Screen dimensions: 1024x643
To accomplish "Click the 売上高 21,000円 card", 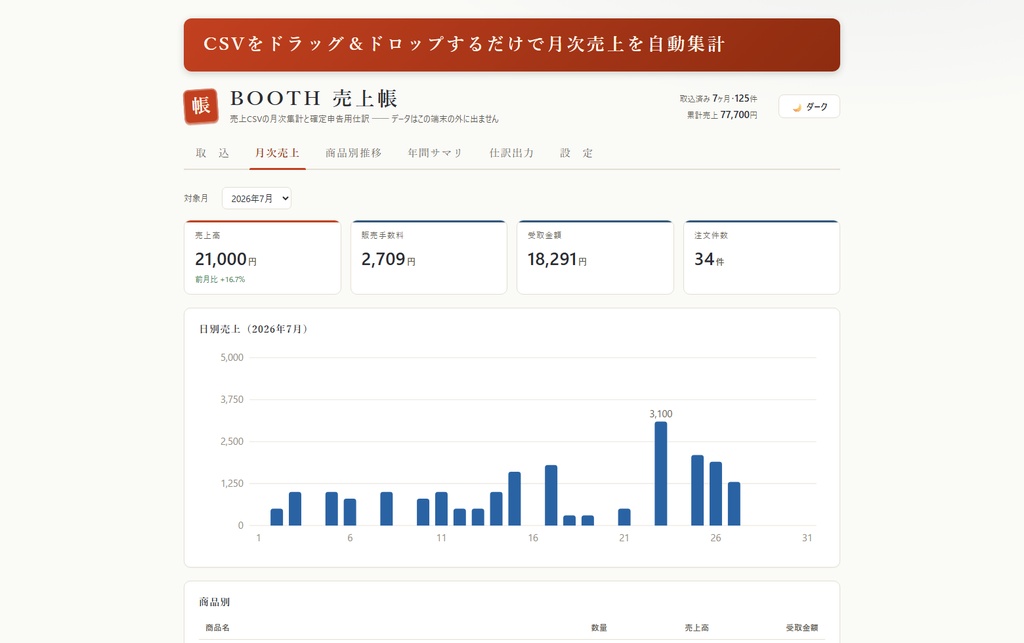I will click(x=263, y=257).
